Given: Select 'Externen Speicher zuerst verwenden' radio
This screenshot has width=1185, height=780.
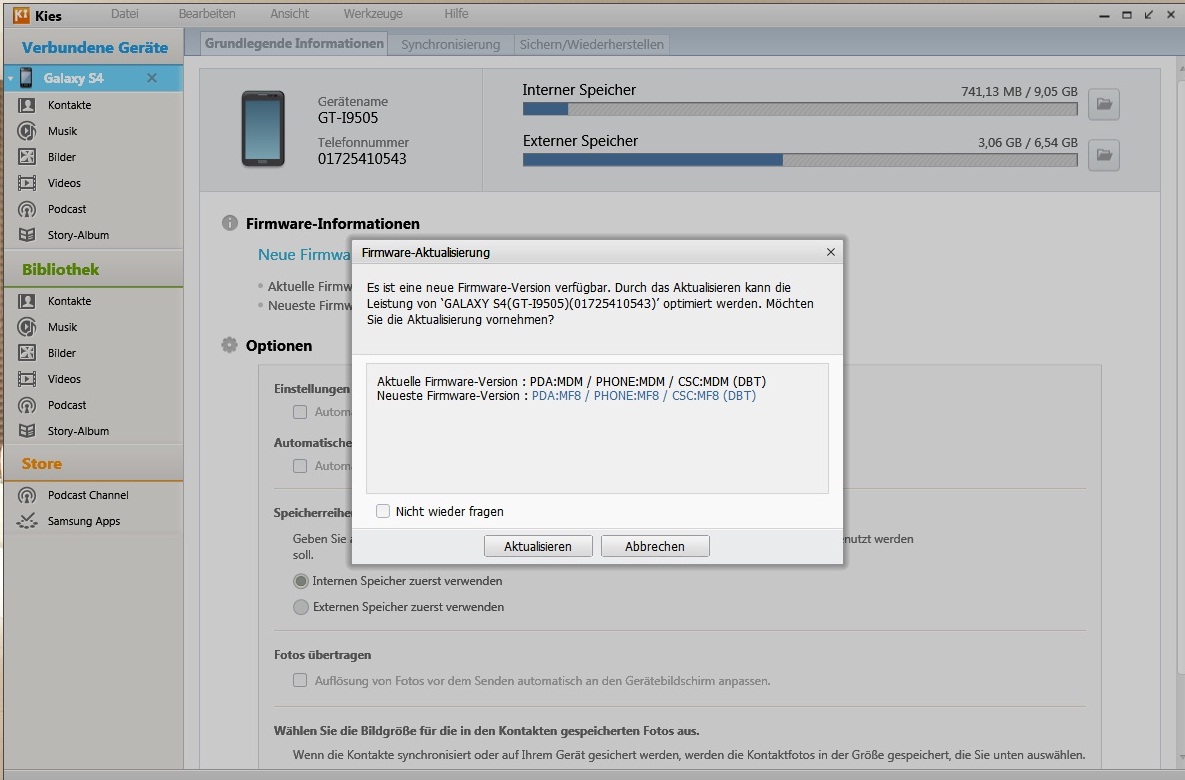Looking at the screenshot, I should [301, 607].
